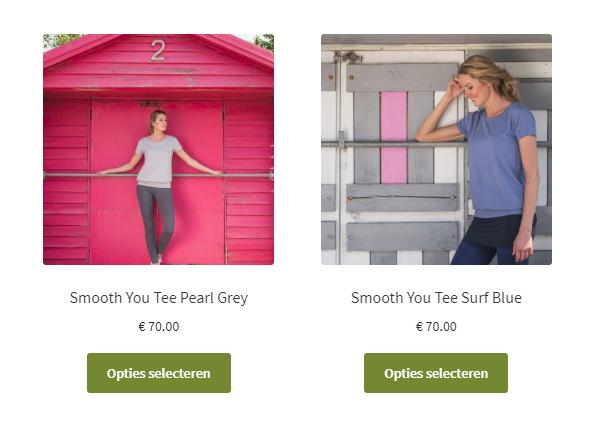The image size is (591, 426).
Task: Click the pink plank in the Surf Blue image
Action: pos(394,138)
